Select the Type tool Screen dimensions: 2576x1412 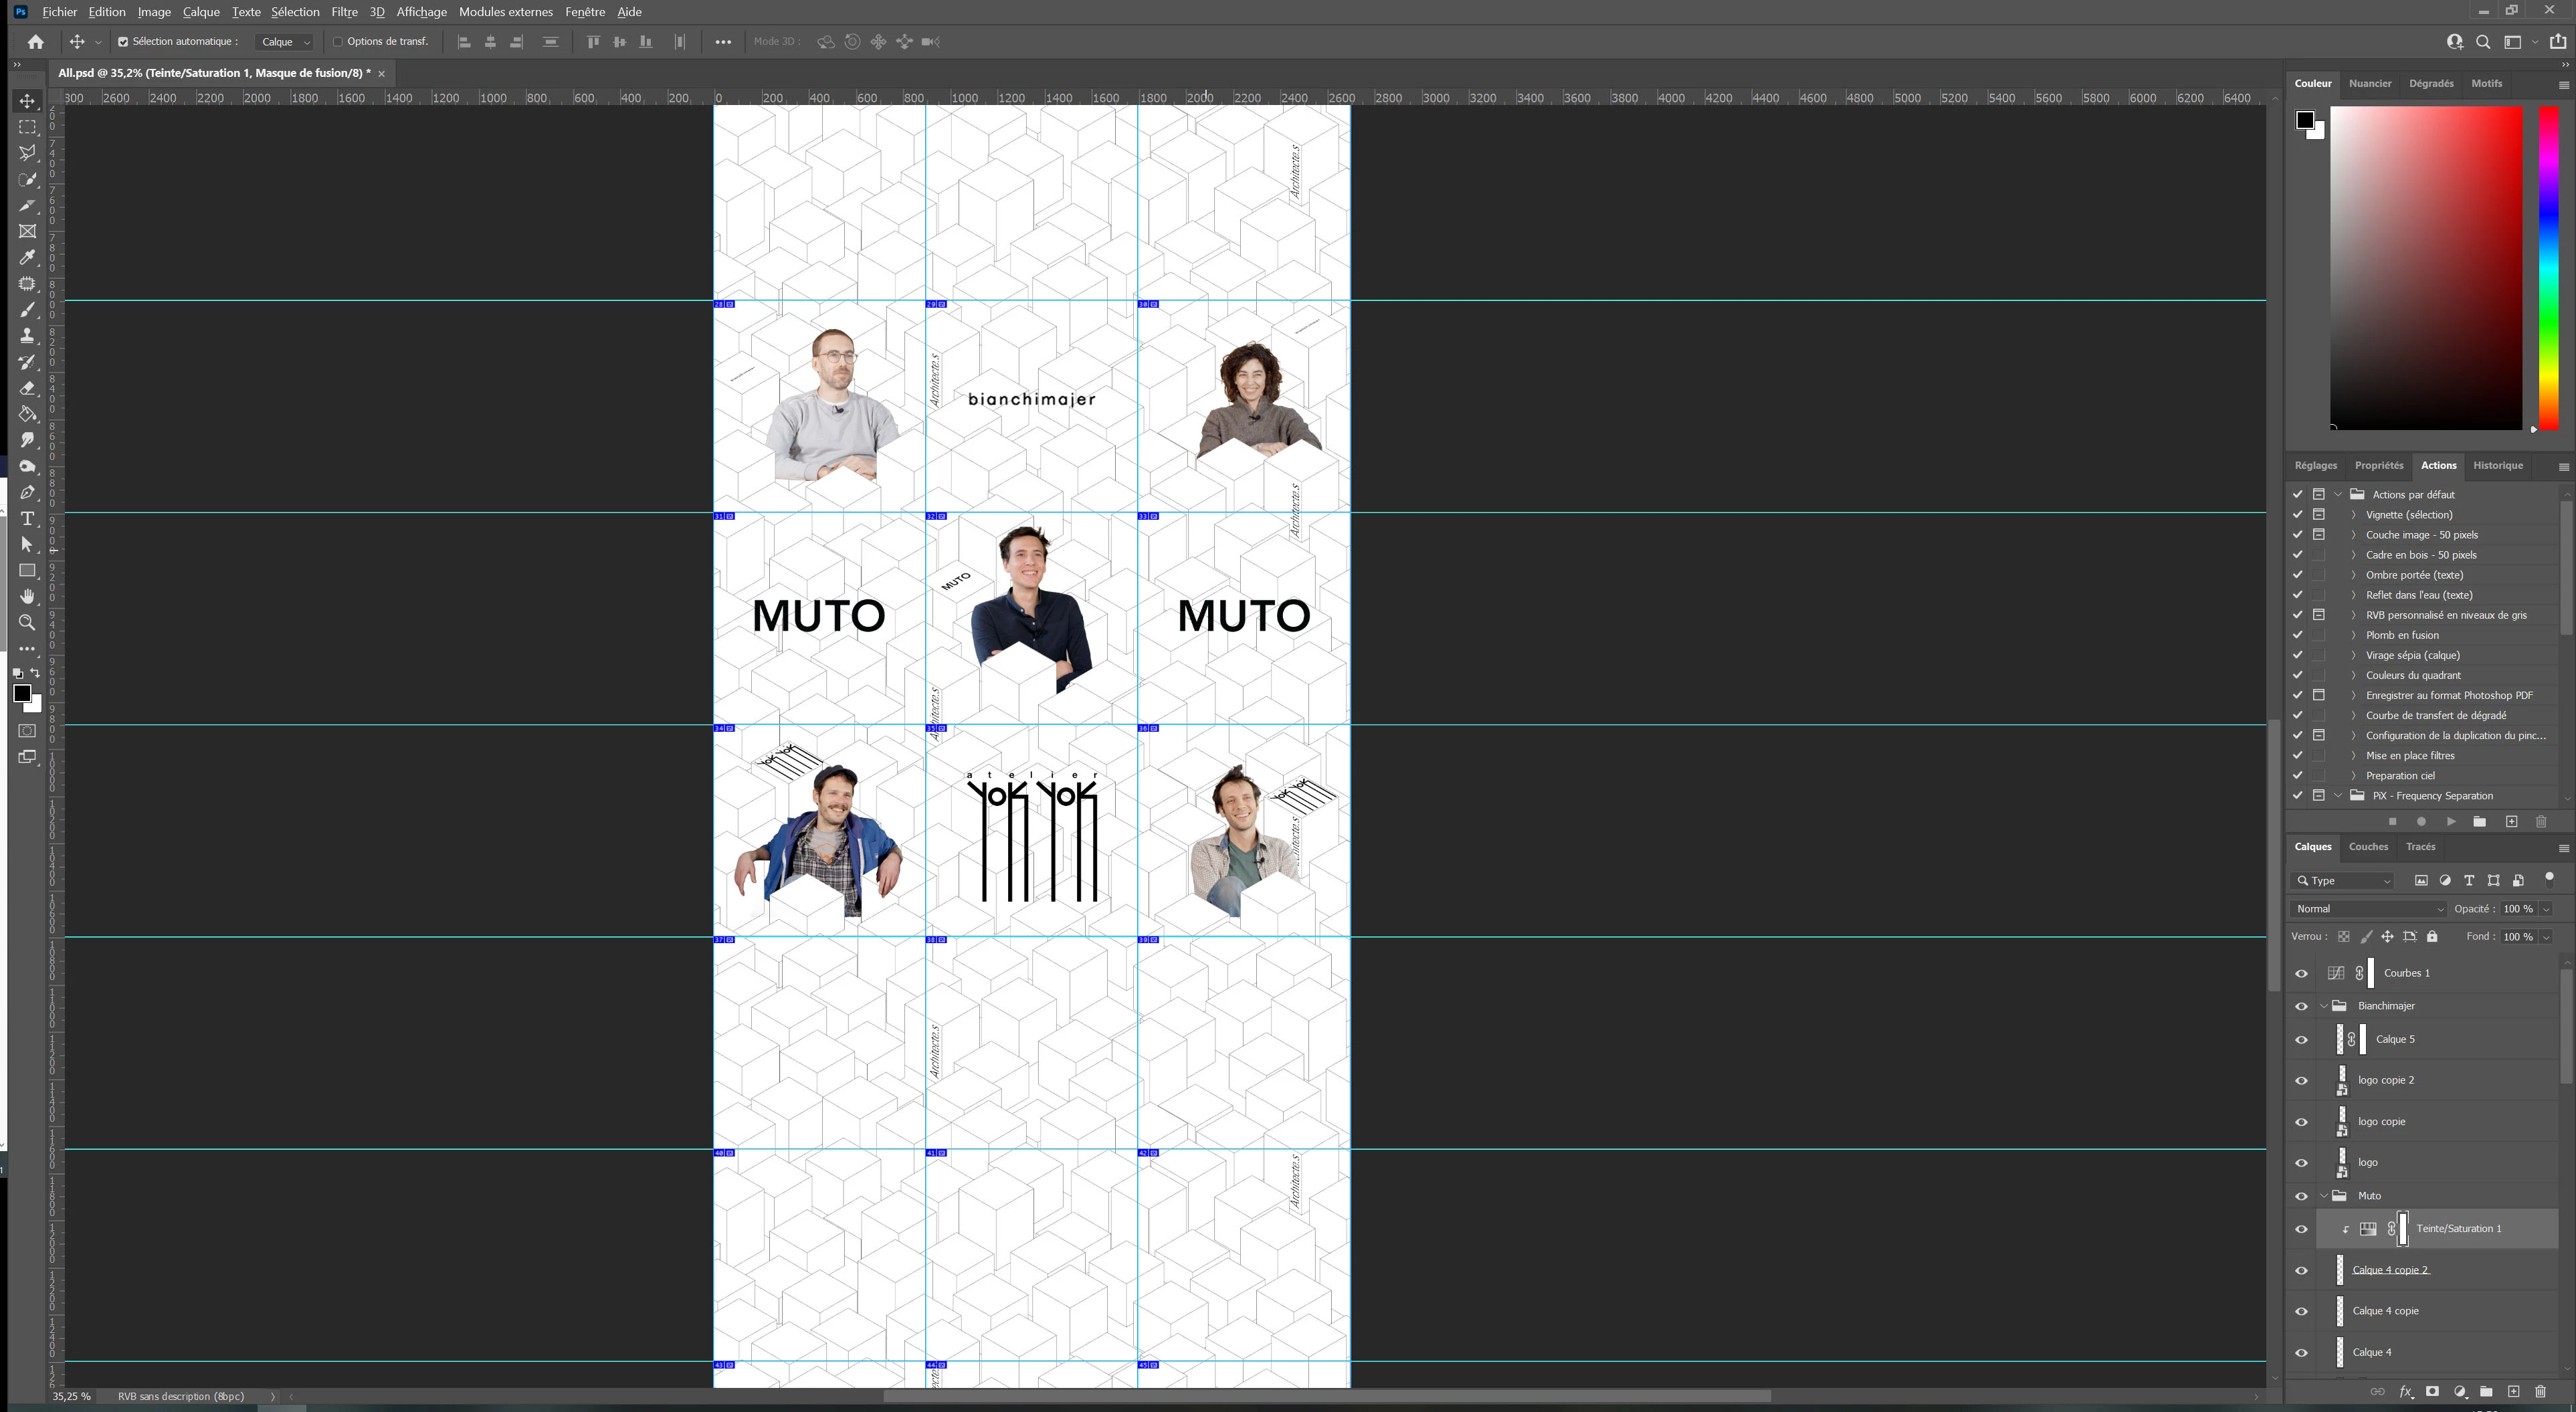tap(27, 519)
